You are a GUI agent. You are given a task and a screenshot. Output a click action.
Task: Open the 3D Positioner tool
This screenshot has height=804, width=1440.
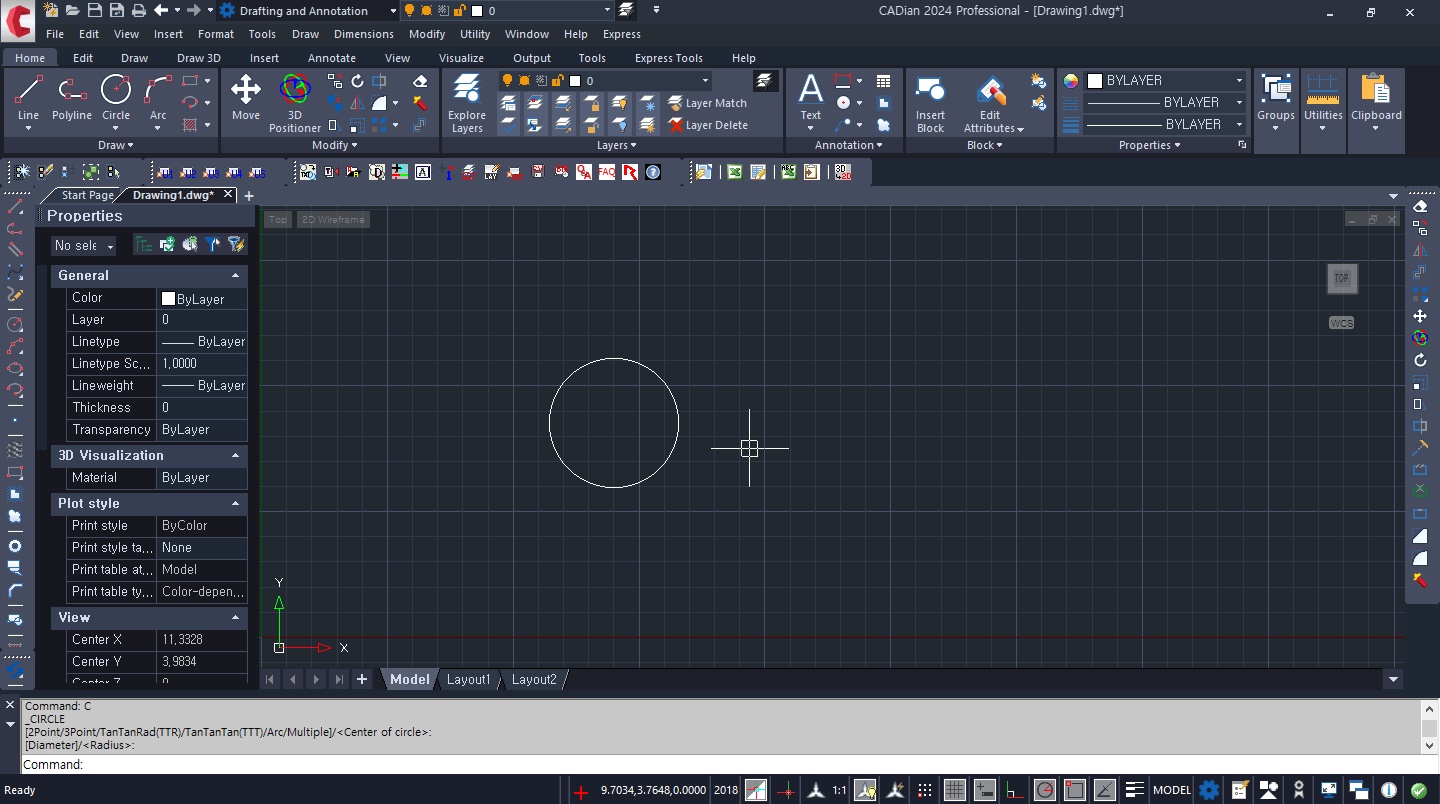(295, 101)
